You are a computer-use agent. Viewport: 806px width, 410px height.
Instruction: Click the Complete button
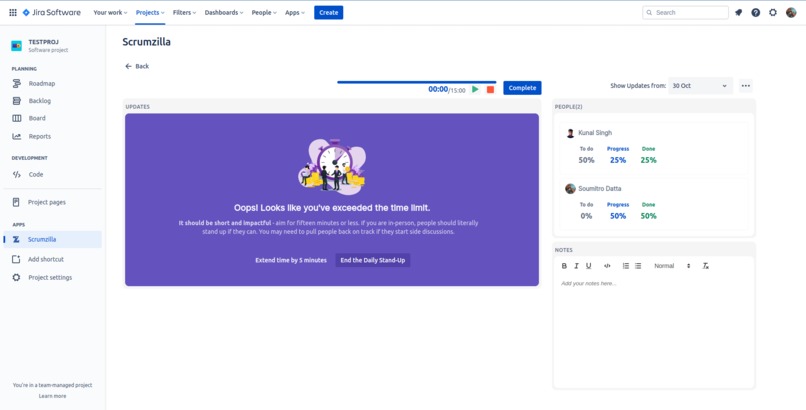tap(522, 88)
